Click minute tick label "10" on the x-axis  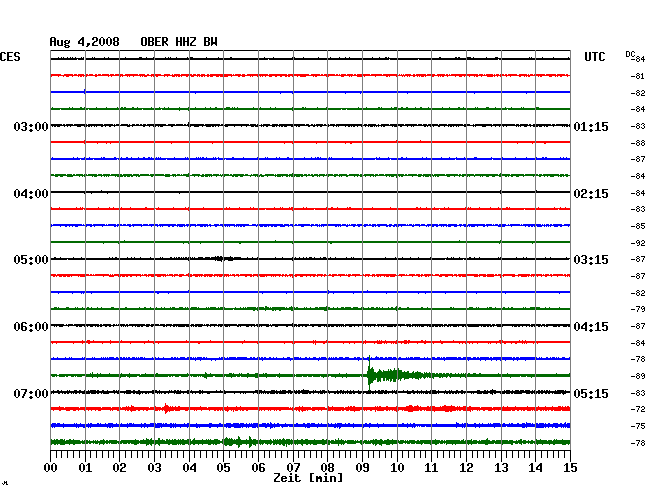click(397, 468)
